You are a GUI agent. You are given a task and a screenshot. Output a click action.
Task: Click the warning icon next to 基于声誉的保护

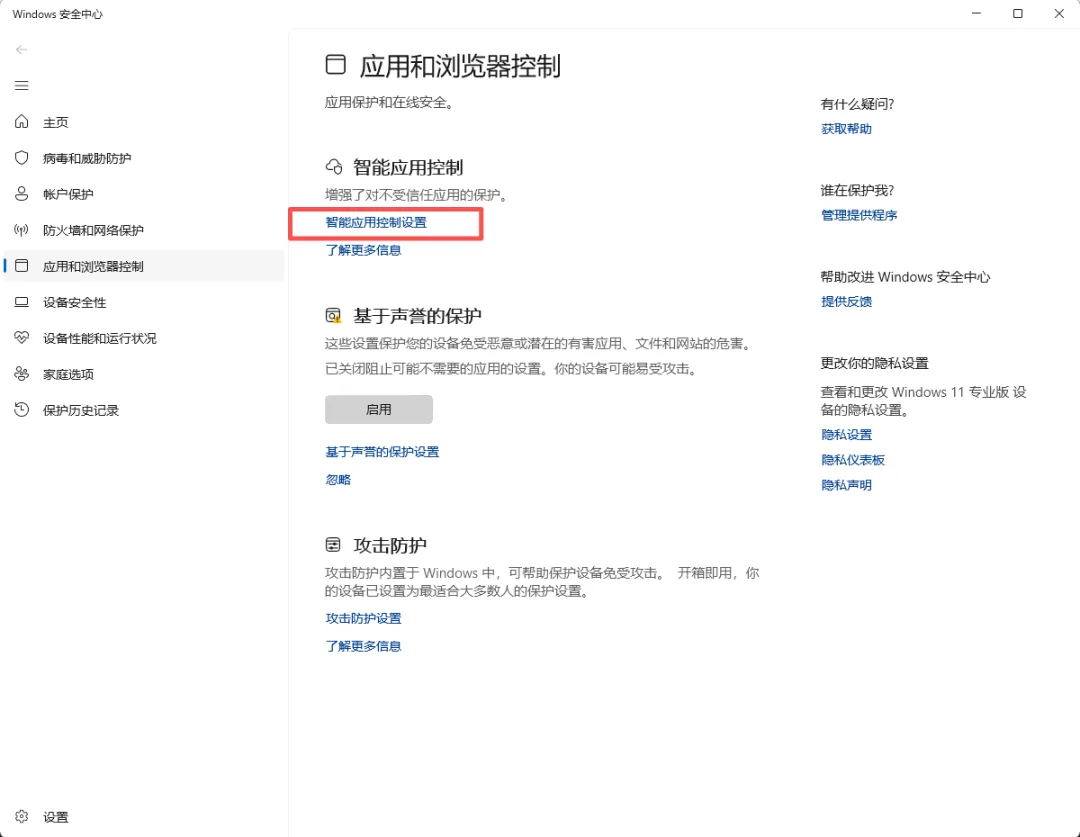[333, 316]
